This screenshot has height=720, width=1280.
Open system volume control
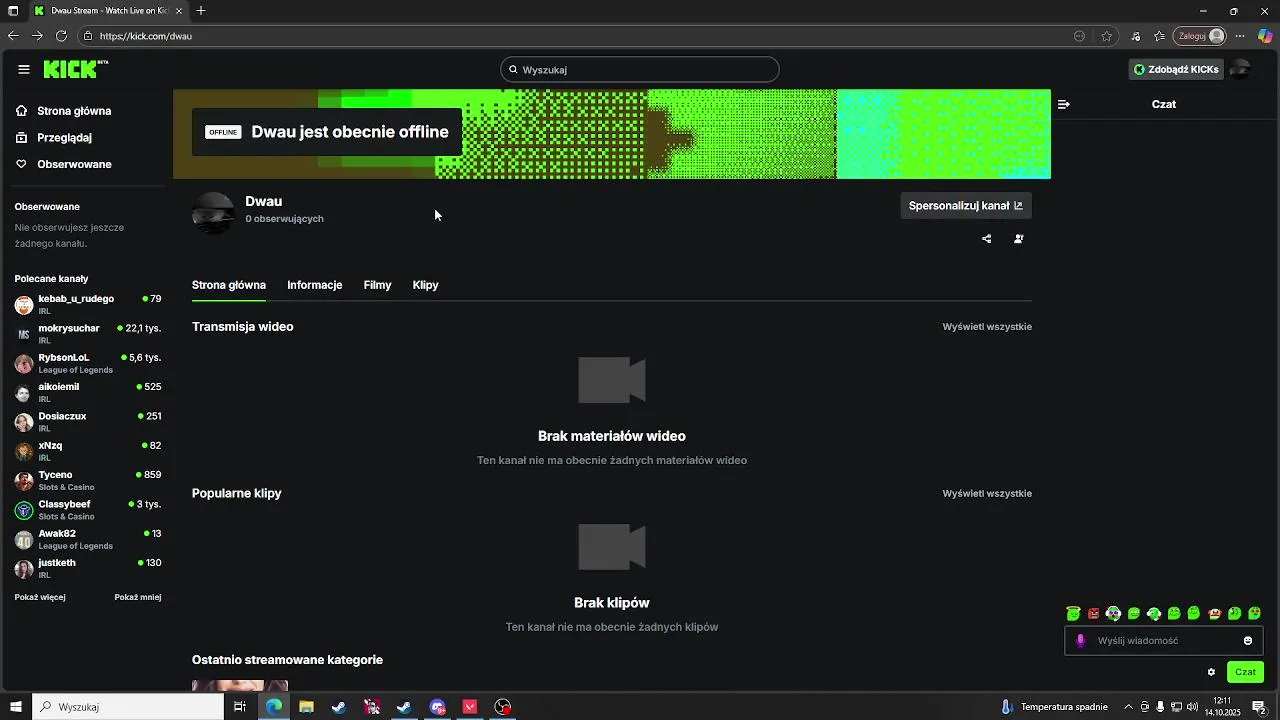click(x=1193, y=707)
